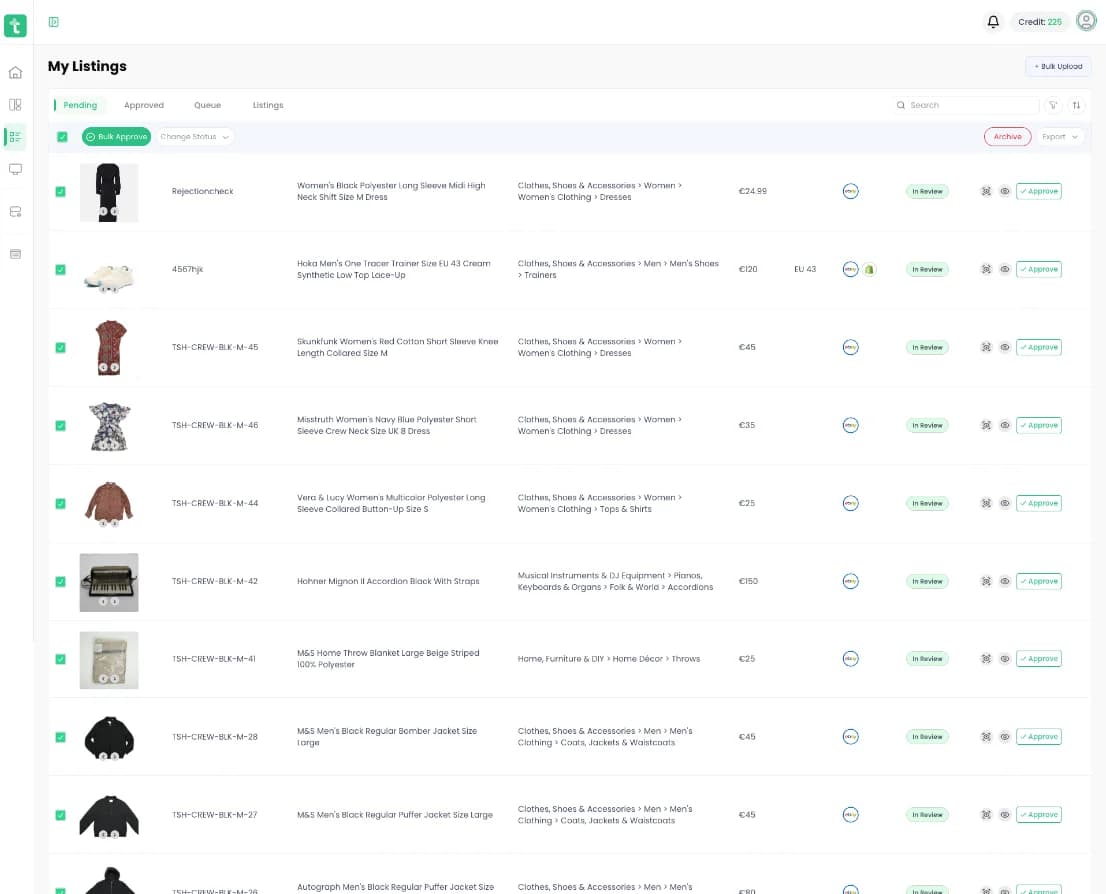The height and width of the screenshot is (894, 1106).
Task: Preview Rejectioncheck listing with eye icon
Action: click(1005, 191)
